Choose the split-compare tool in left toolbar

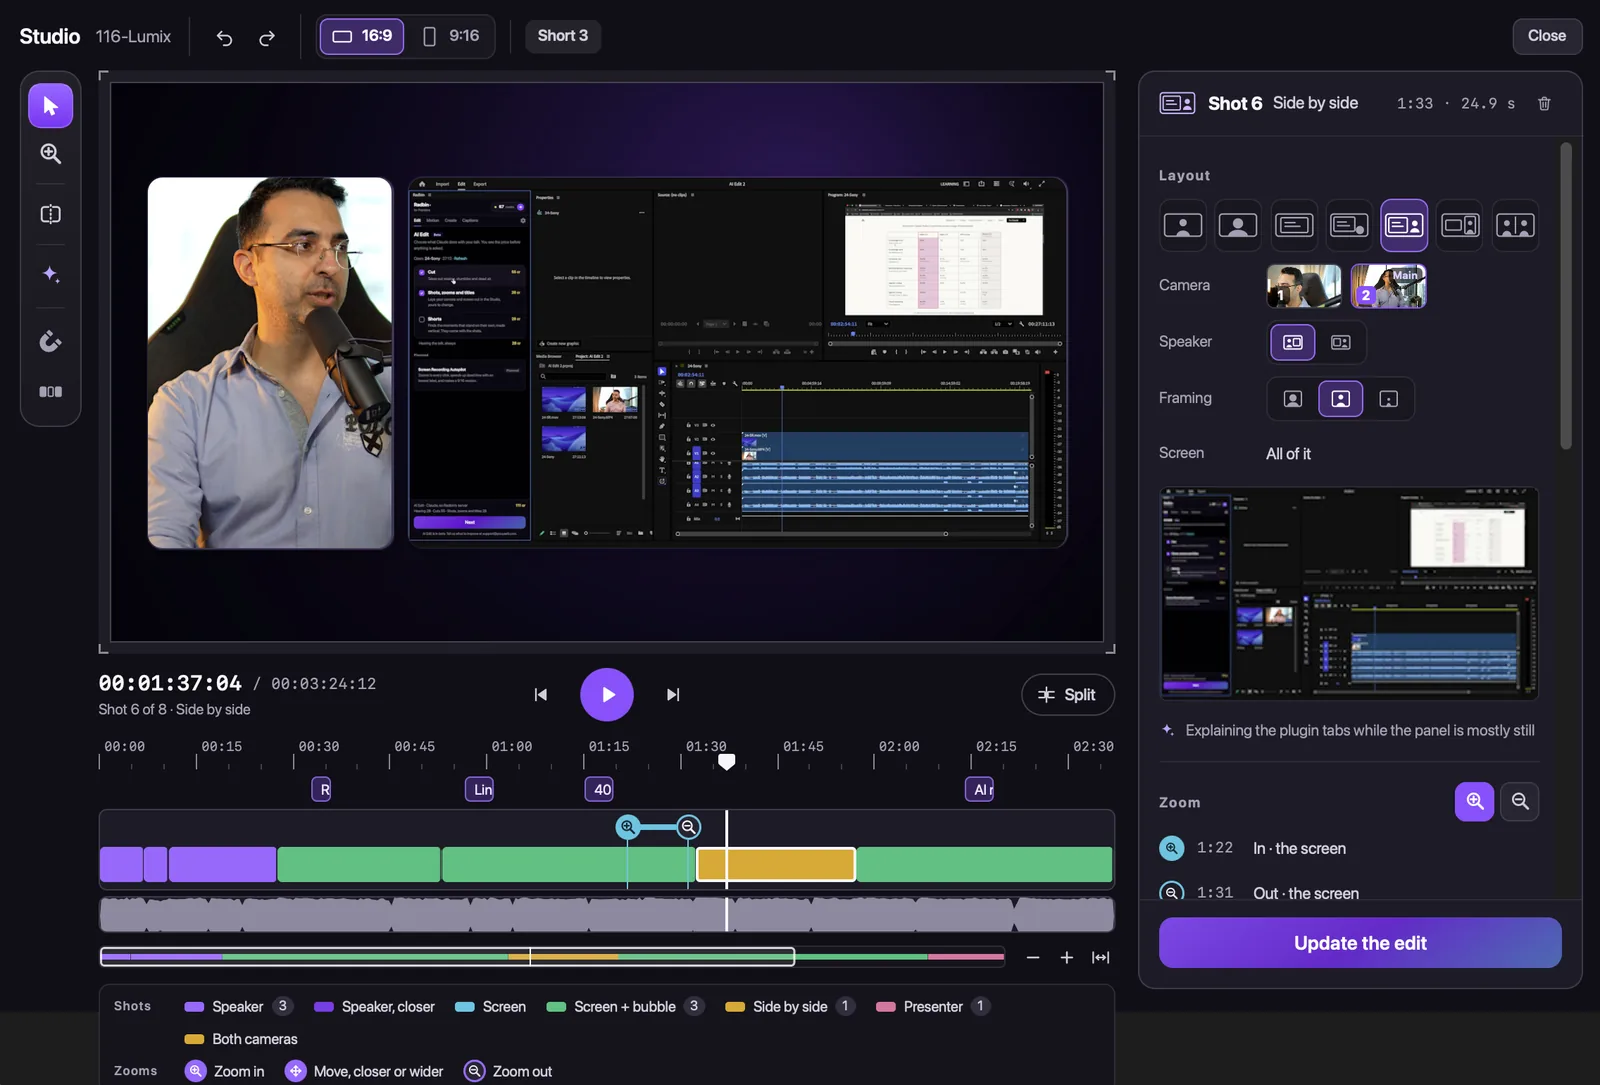(x=50, y=214)
